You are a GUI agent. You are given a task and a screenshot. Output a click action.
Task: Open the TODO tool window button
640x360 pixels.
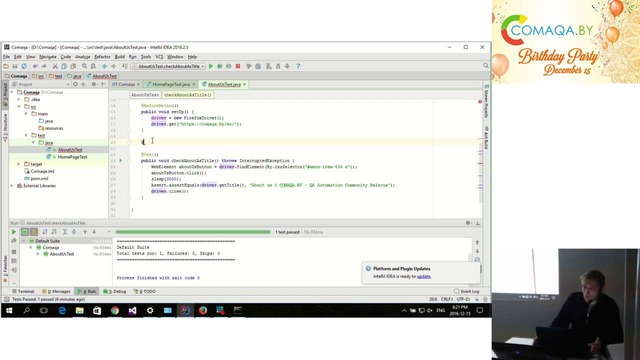[x=145, y=291]
